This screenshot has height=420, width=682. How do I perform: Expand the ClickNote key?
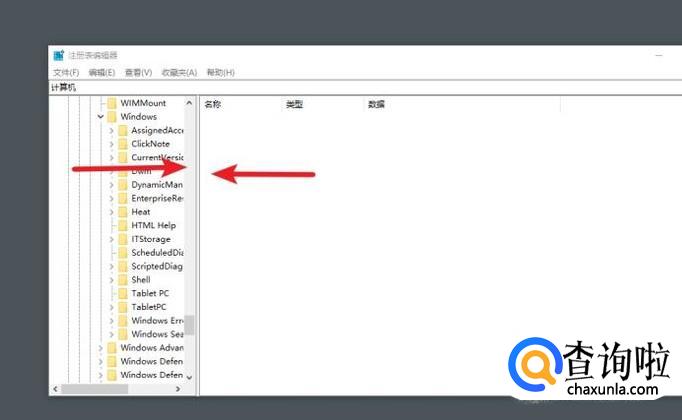tap(111, 144)
